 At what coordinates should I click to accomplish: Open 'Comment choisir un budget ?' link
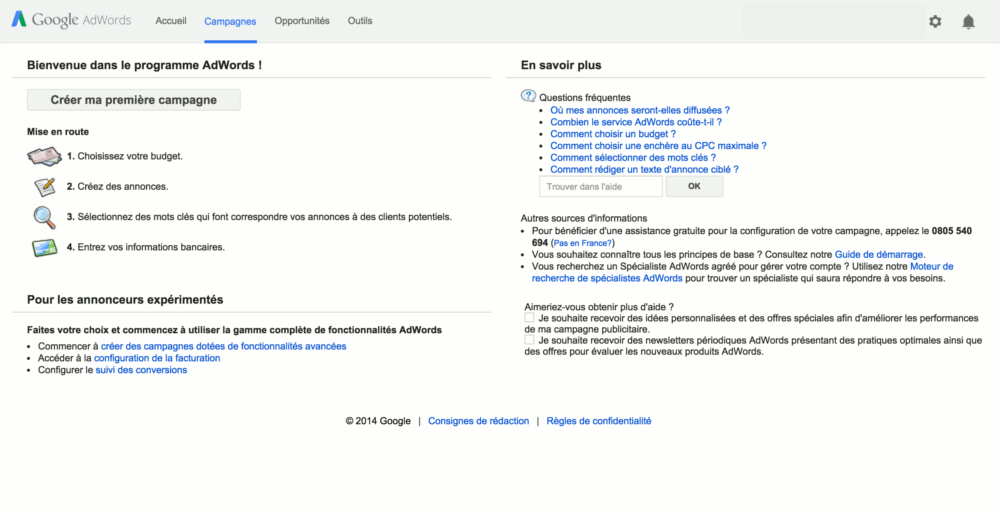613,134
